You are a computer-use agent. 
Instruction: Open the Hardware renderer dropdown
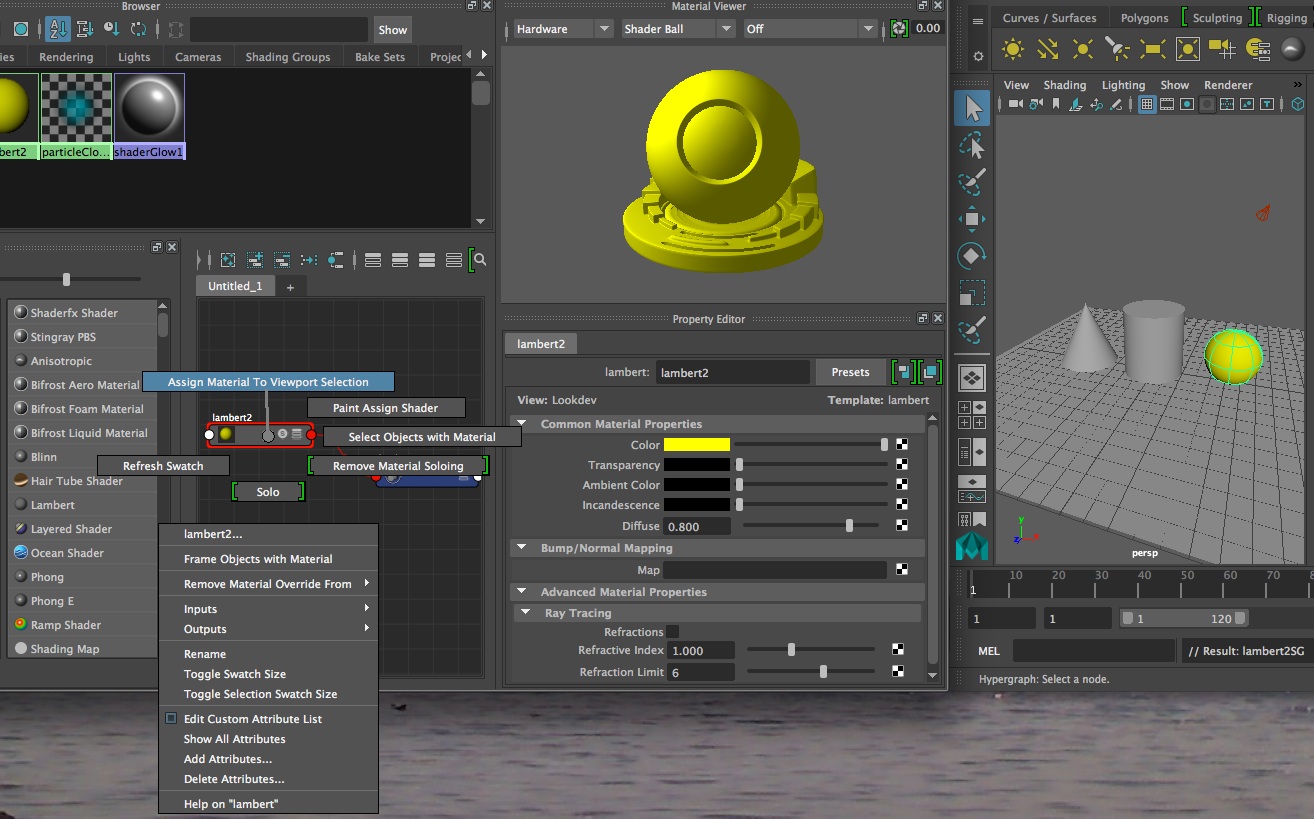pos(561,29)
